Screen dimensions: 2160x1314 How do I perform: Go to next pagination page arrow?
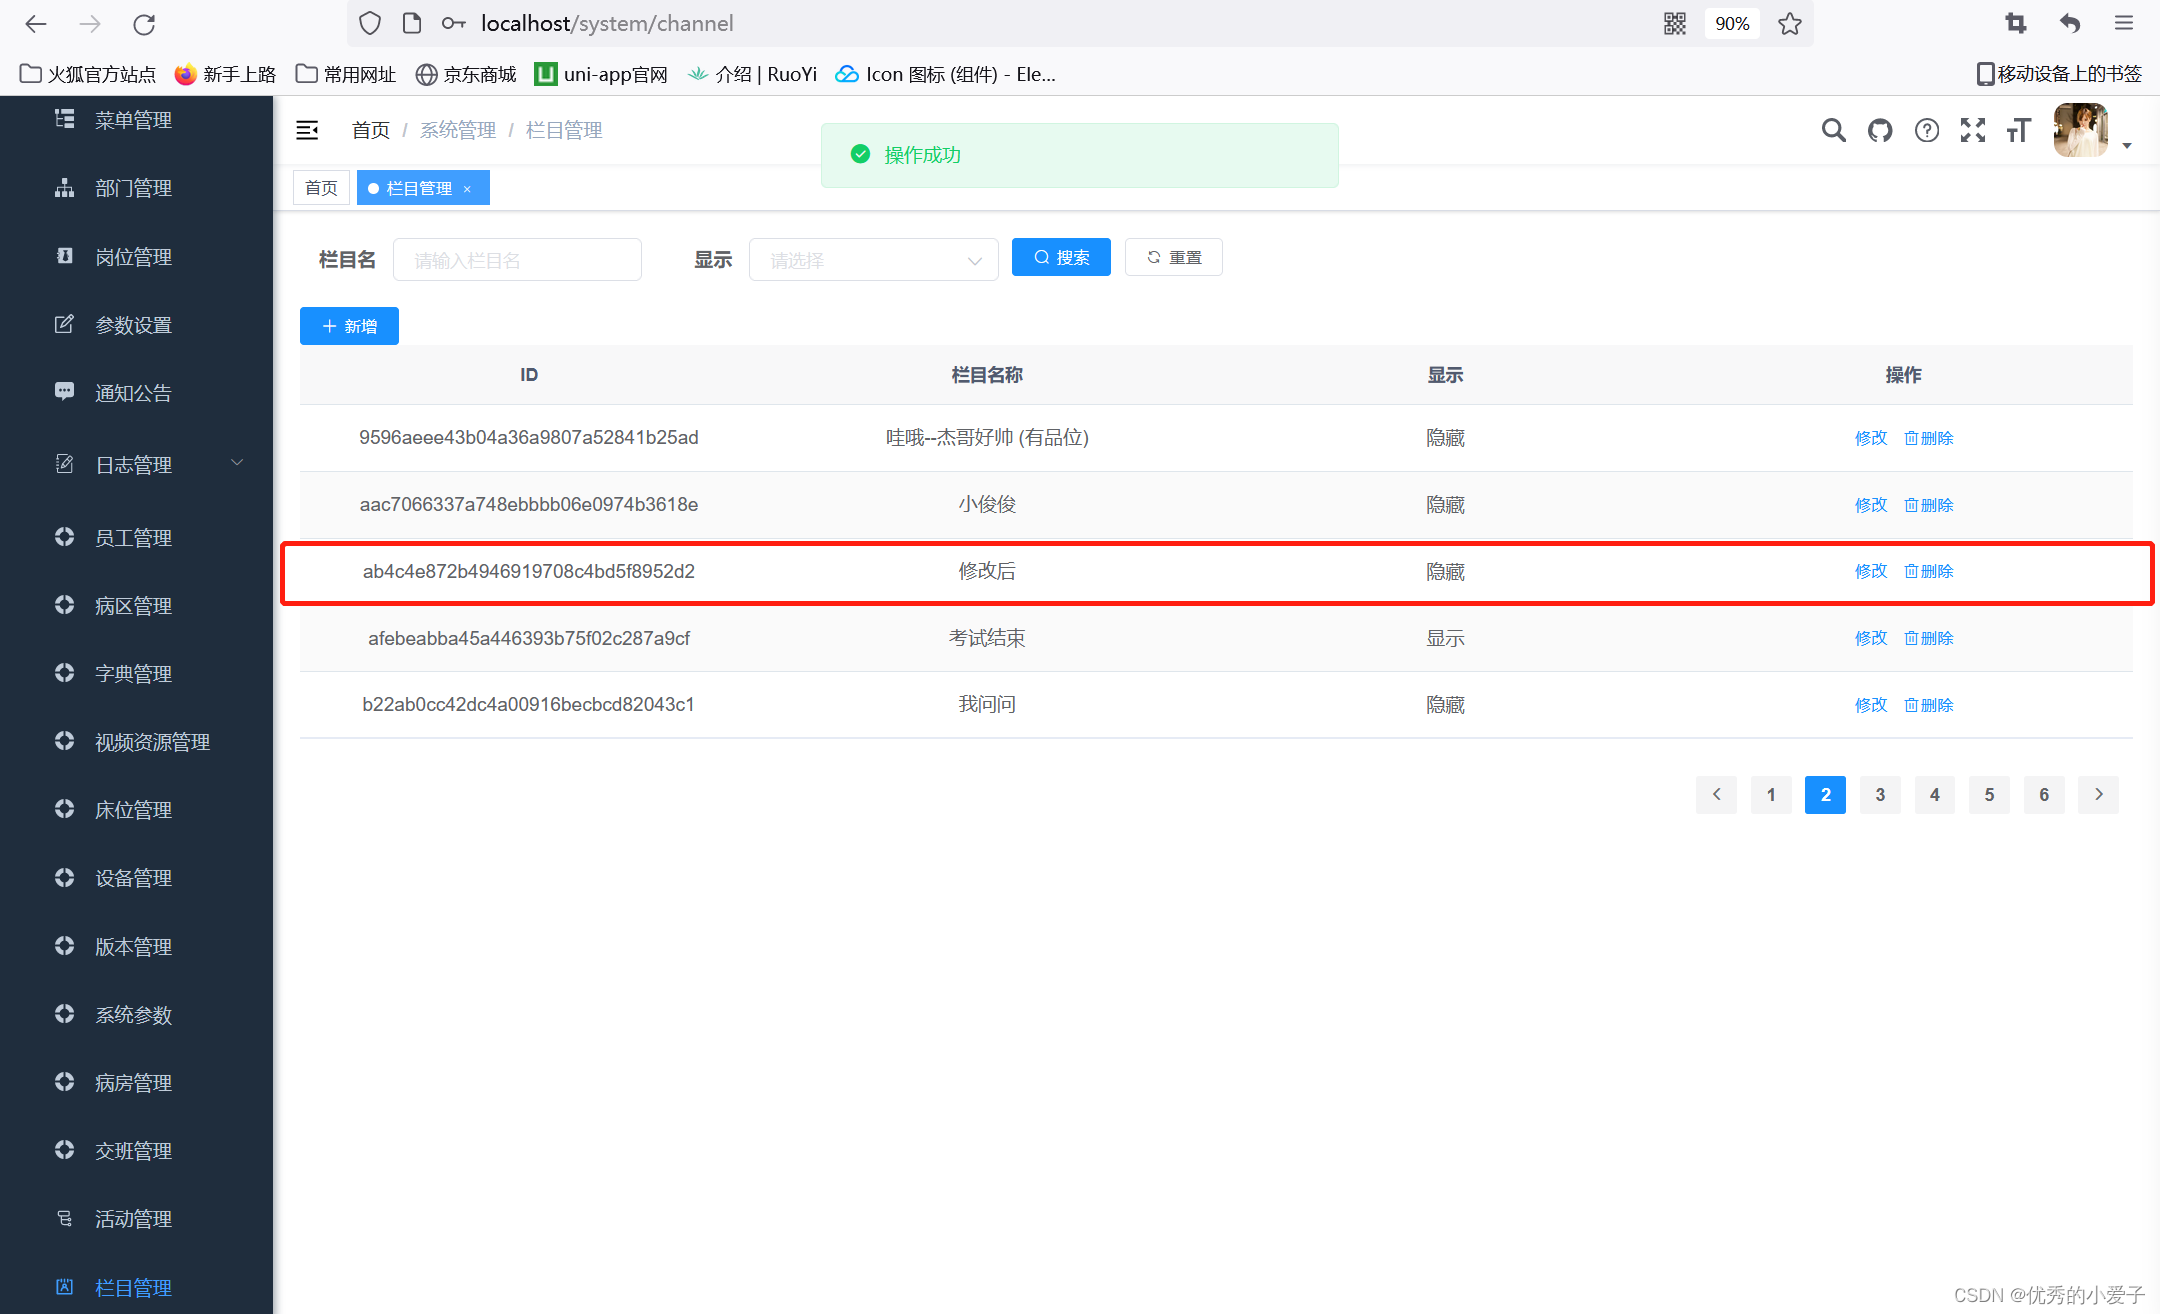point(2098,794)
